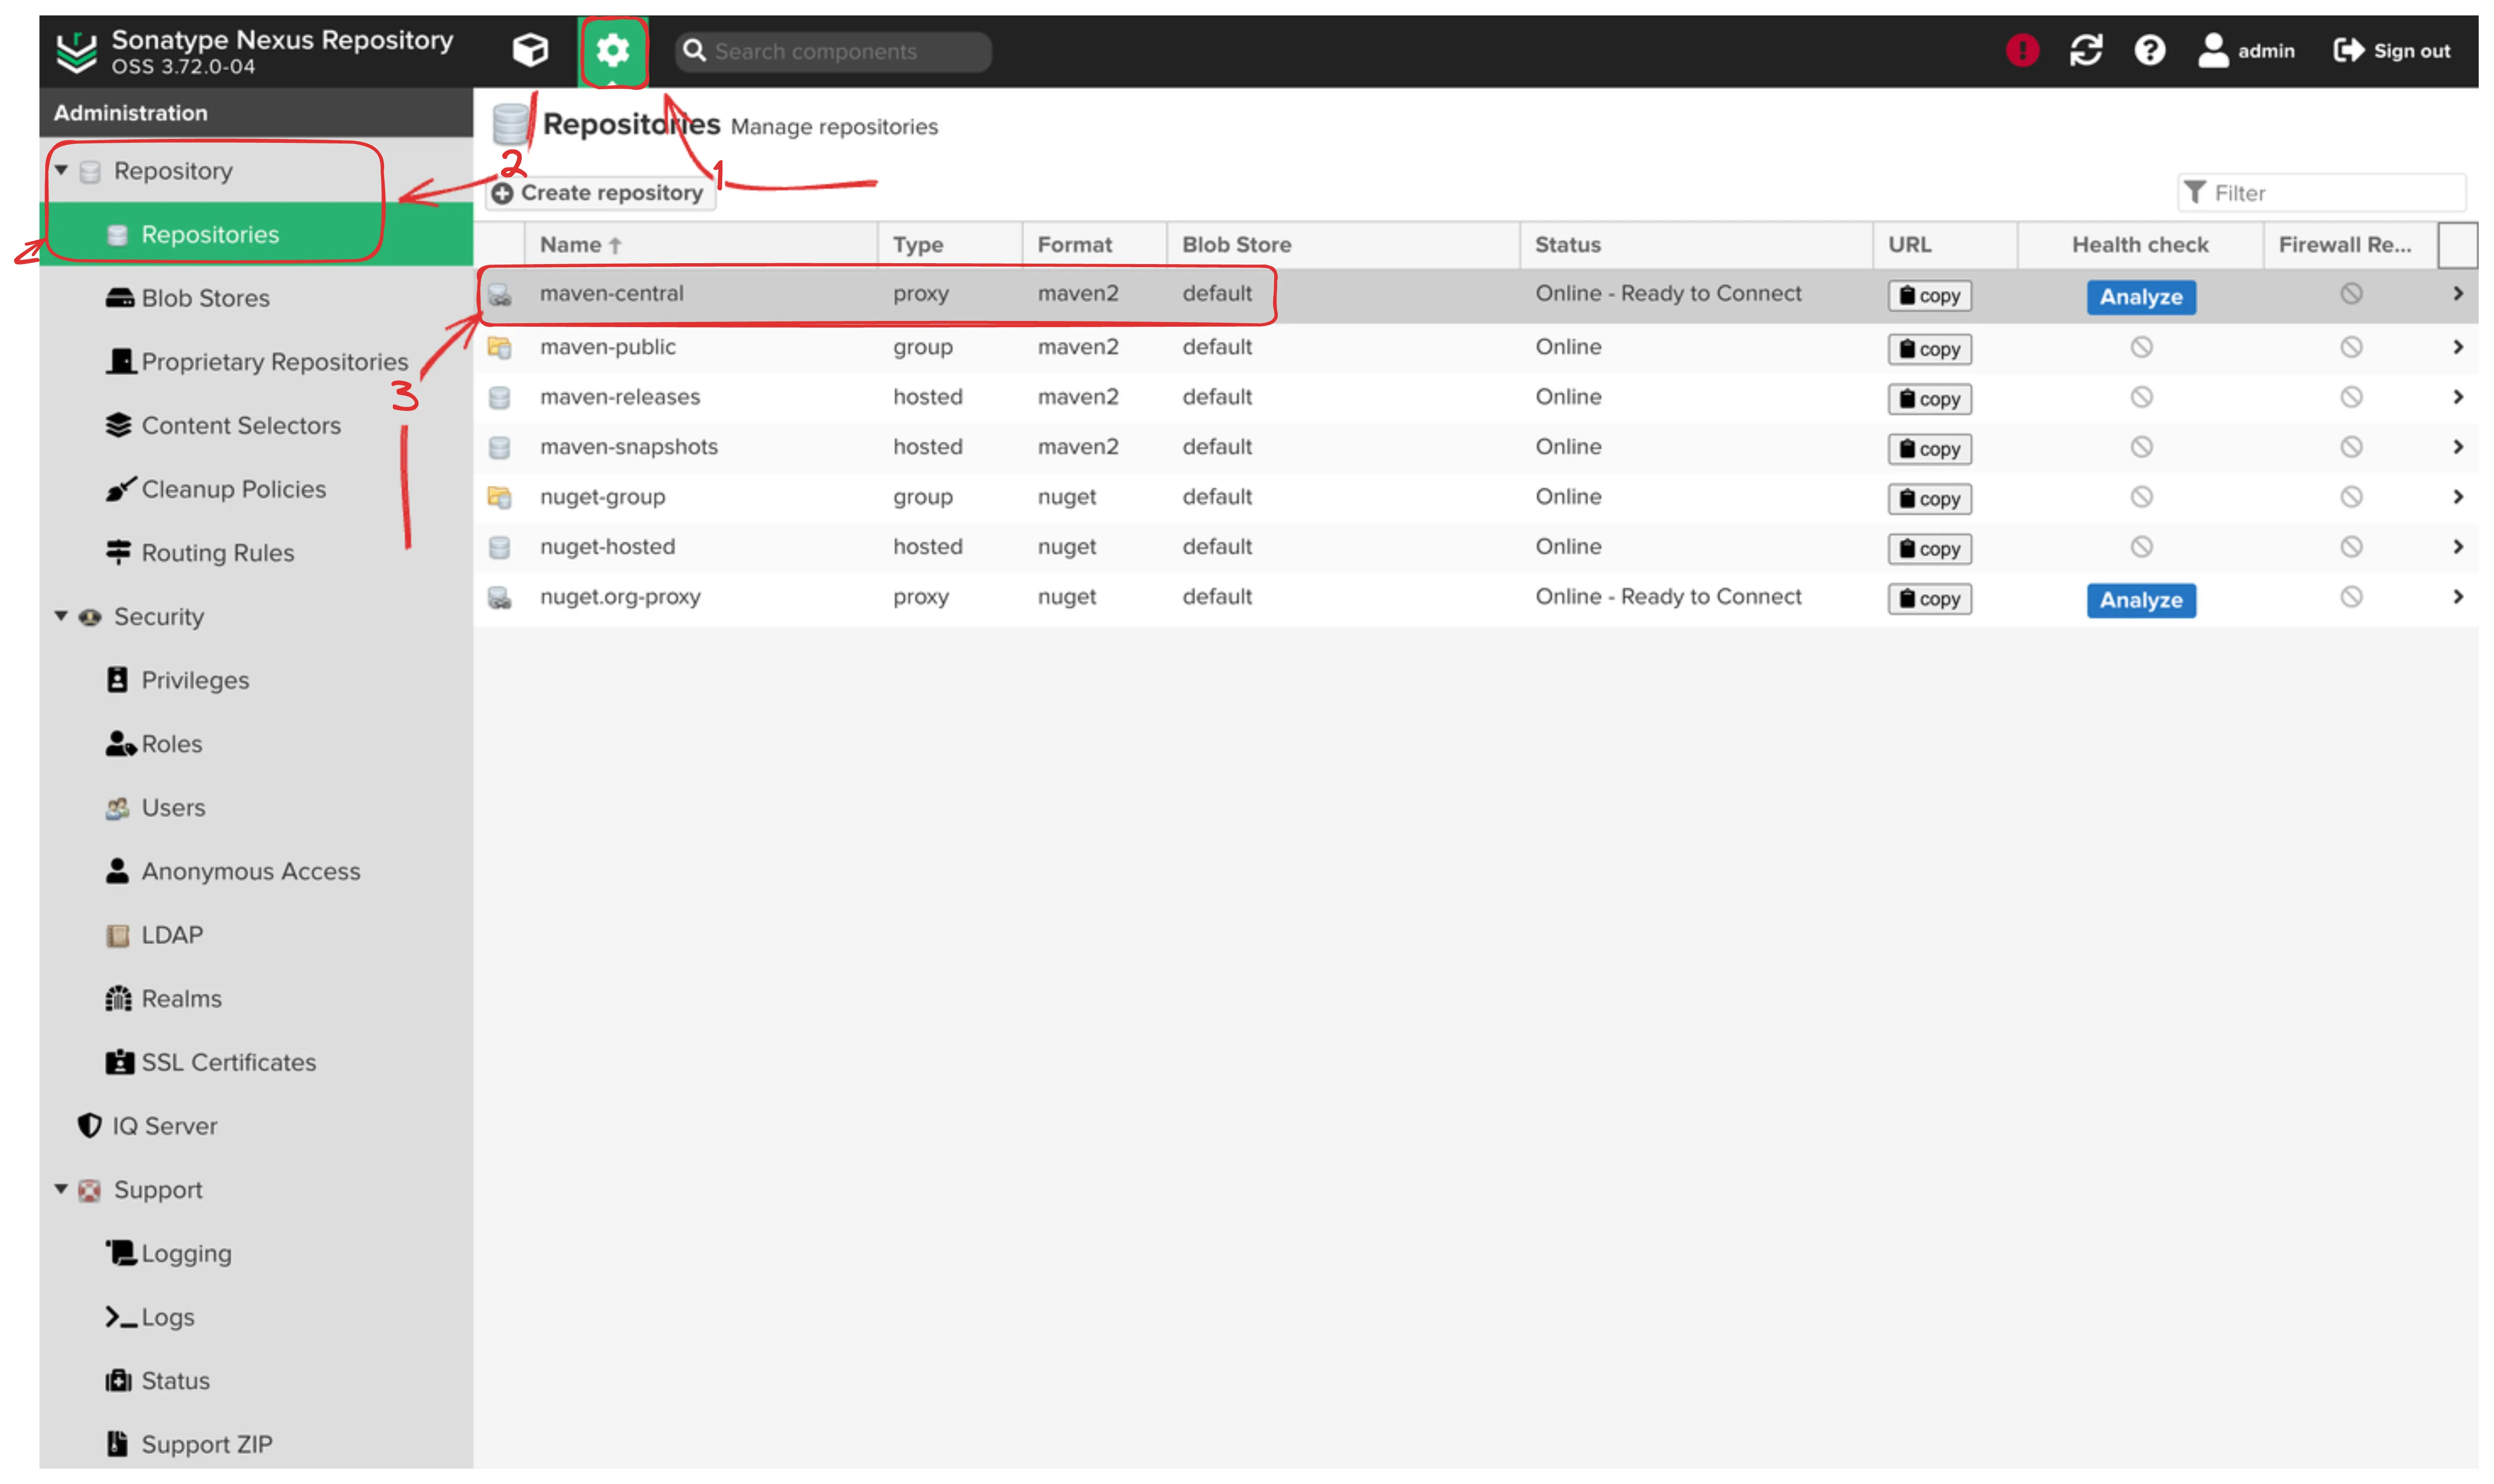
Task: Select Repositories in the sidebar
Action: point(256,234)
